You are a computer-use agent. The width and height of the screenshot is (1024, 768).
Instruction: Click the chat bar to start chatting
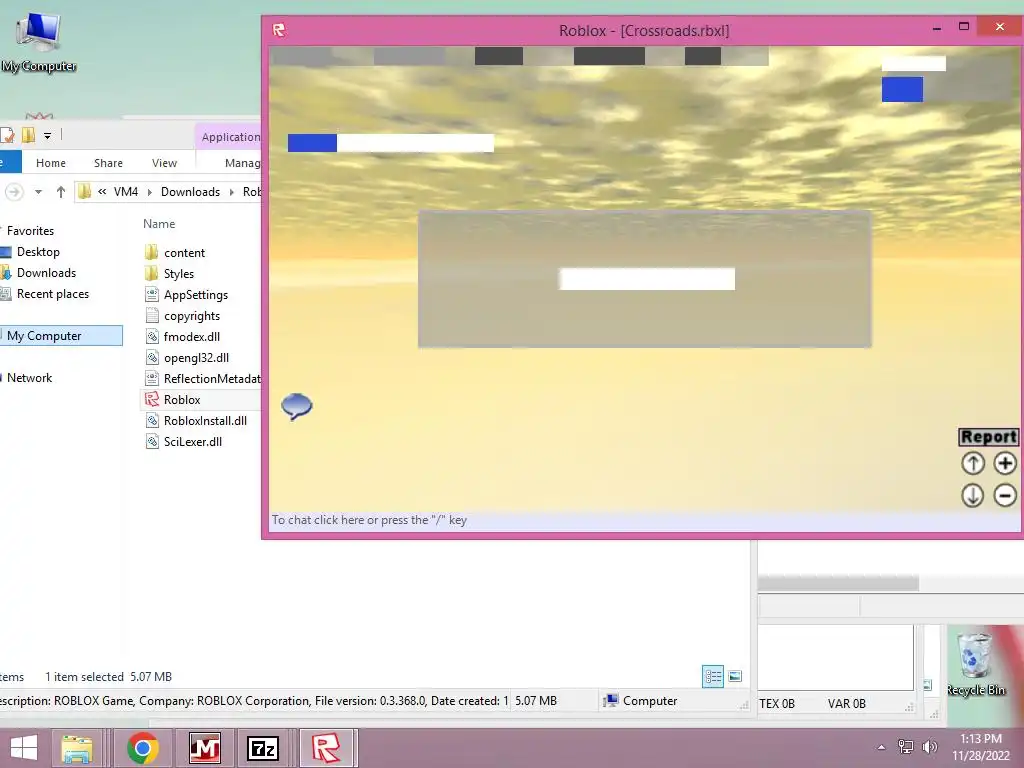point(644,520)
